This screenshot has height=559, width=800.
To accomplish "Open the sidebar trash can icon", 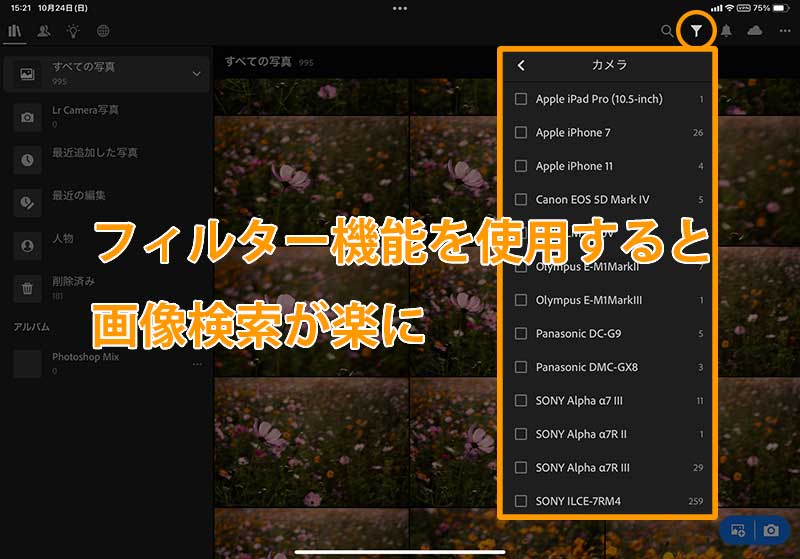I will pos(28,289).
